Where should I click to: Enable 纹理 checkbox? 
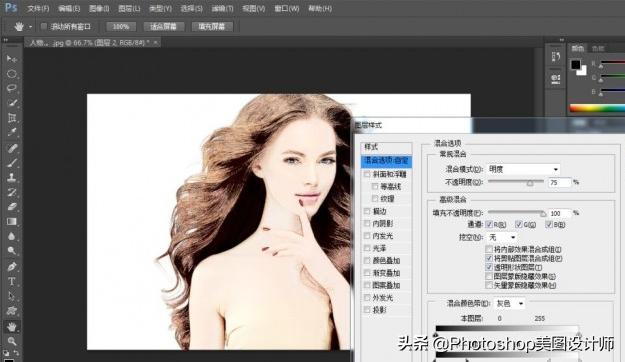[x=375, y=199]
